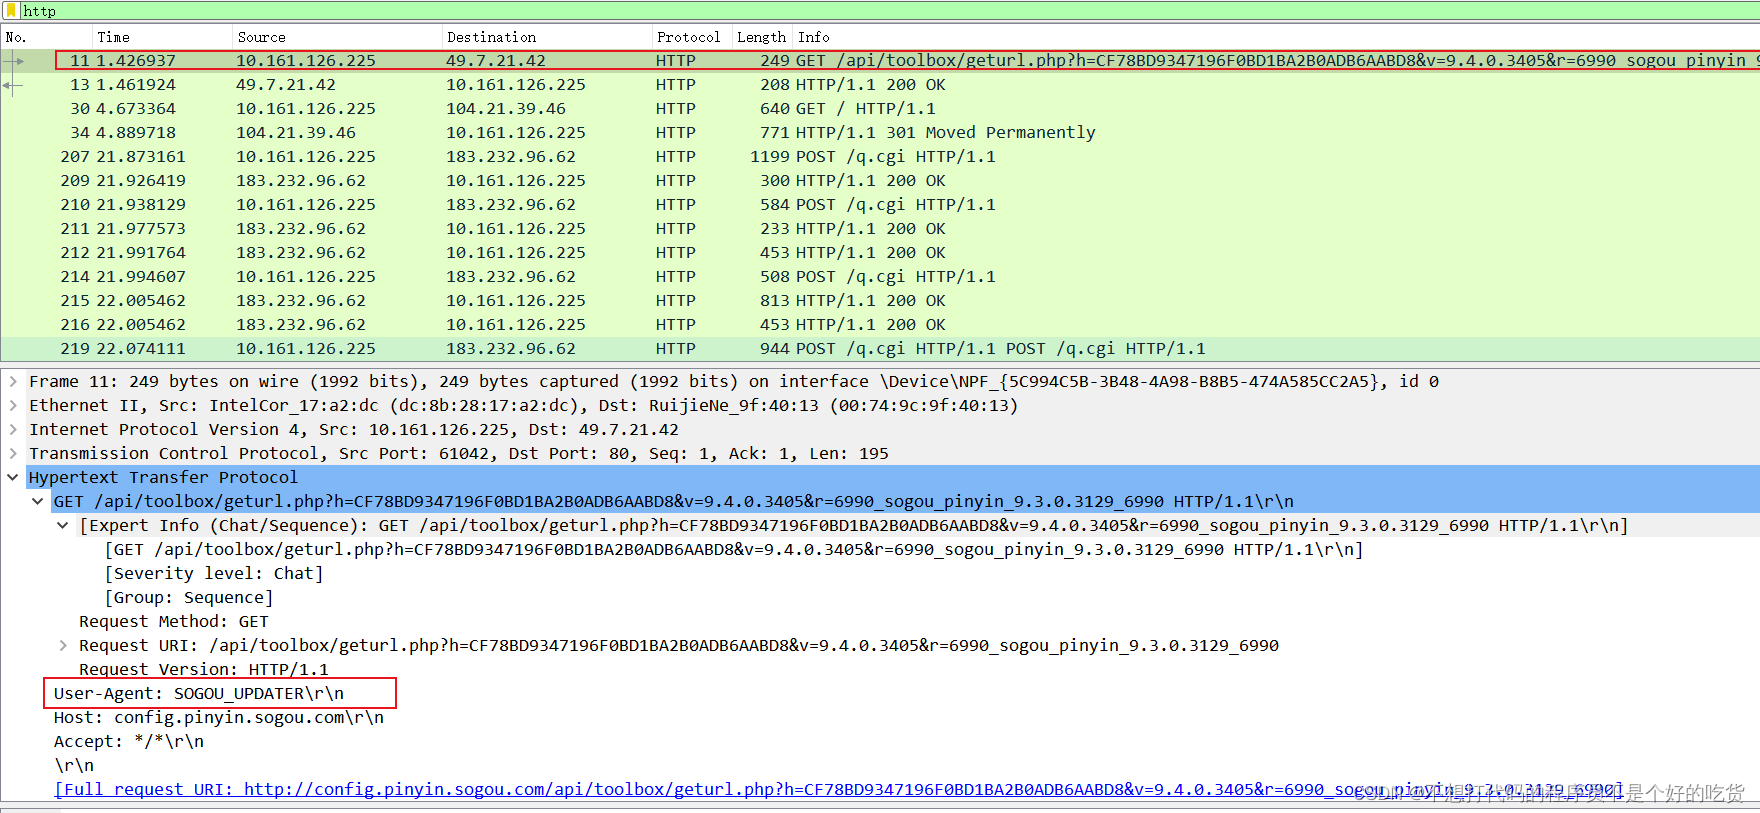Sort packets by the No. column
1760x813 pixels.
(x=46, y=37)
